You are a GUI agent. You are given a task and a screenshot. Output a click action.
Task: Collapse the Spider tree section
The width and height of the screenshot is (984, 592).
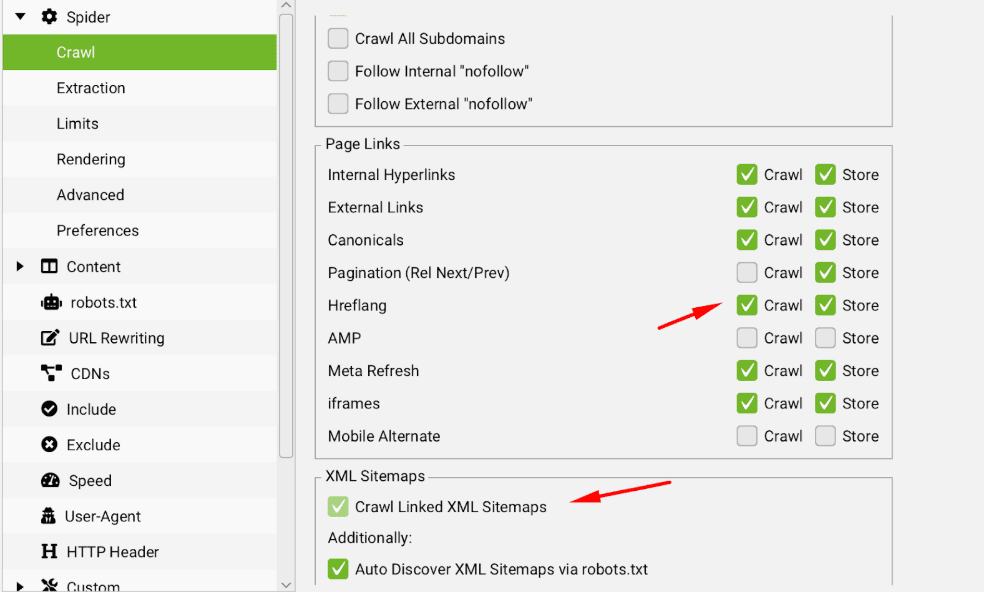pyautogui.click(x=20, y=17)
